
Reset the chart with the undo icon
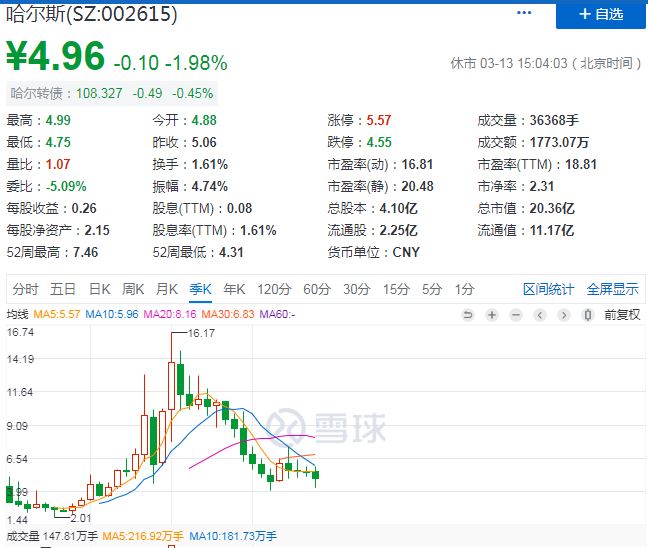point(468,315)
